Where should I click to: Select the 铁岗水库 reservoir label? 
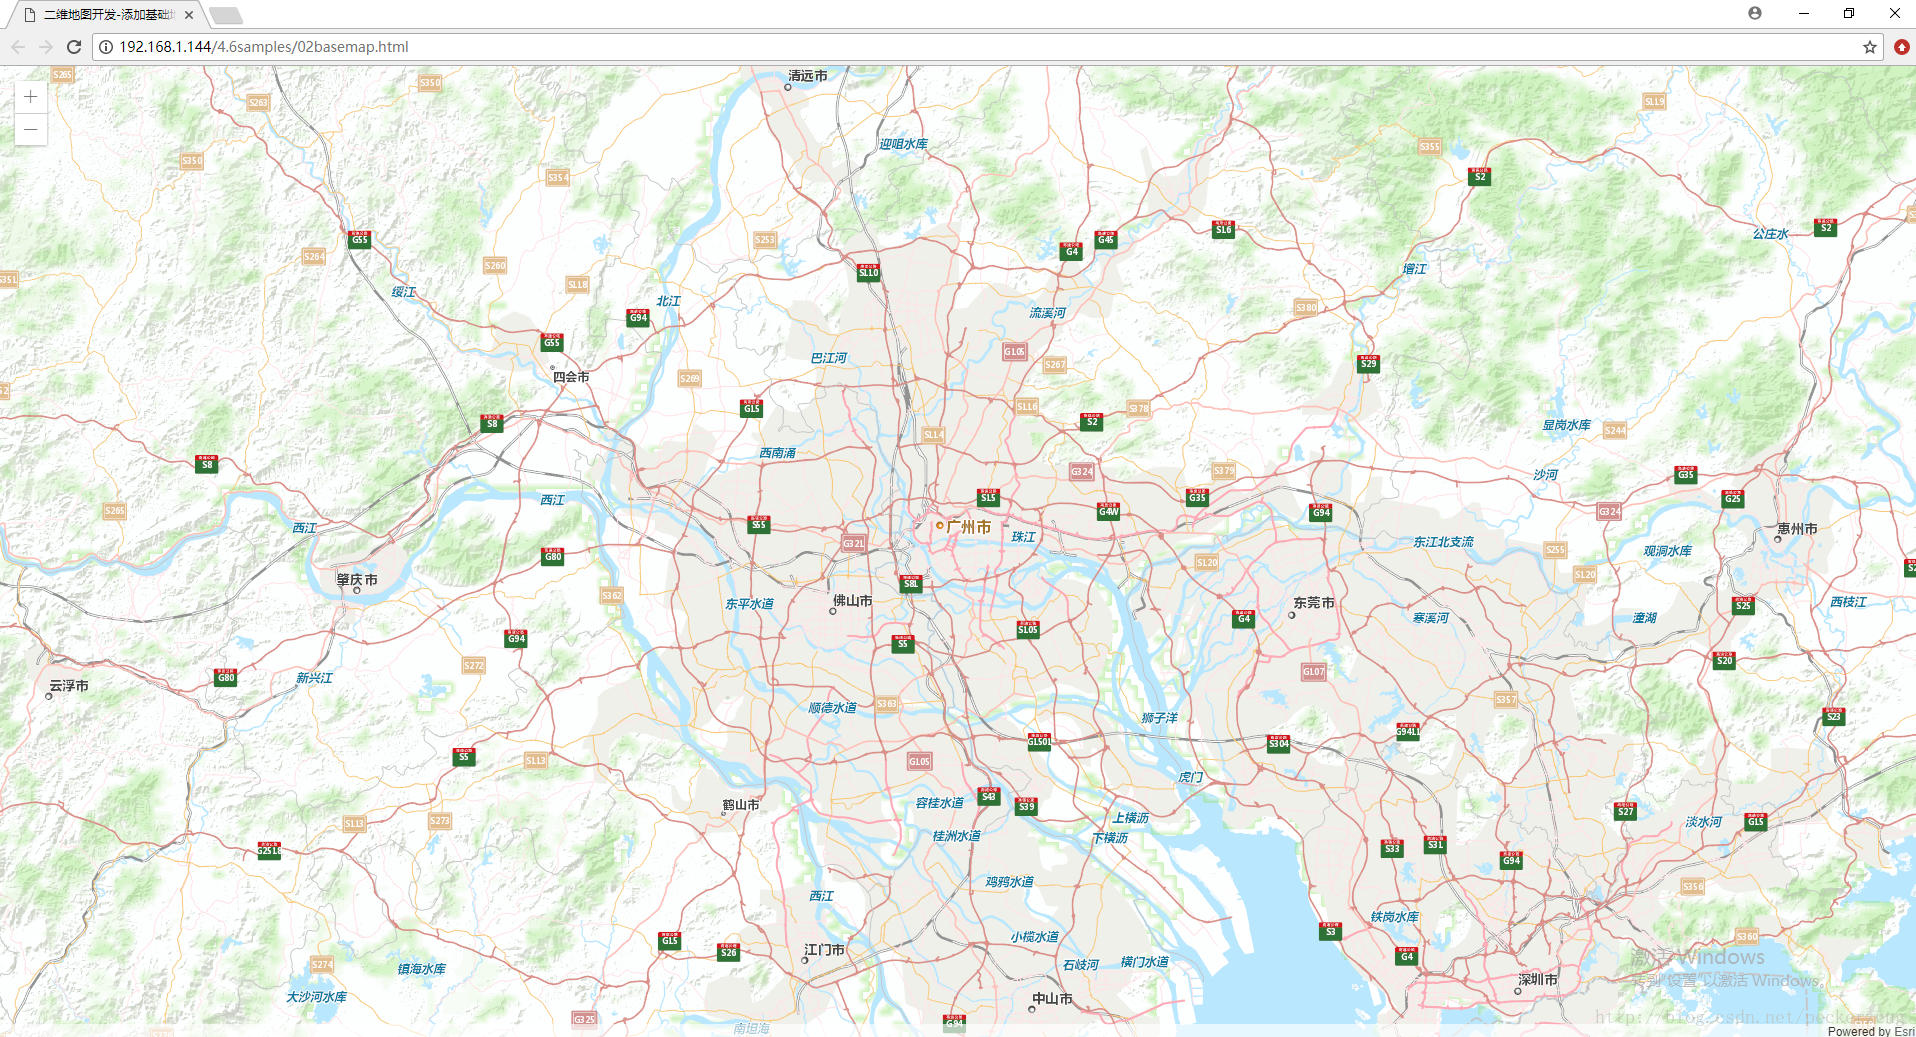pos(1394,917)
